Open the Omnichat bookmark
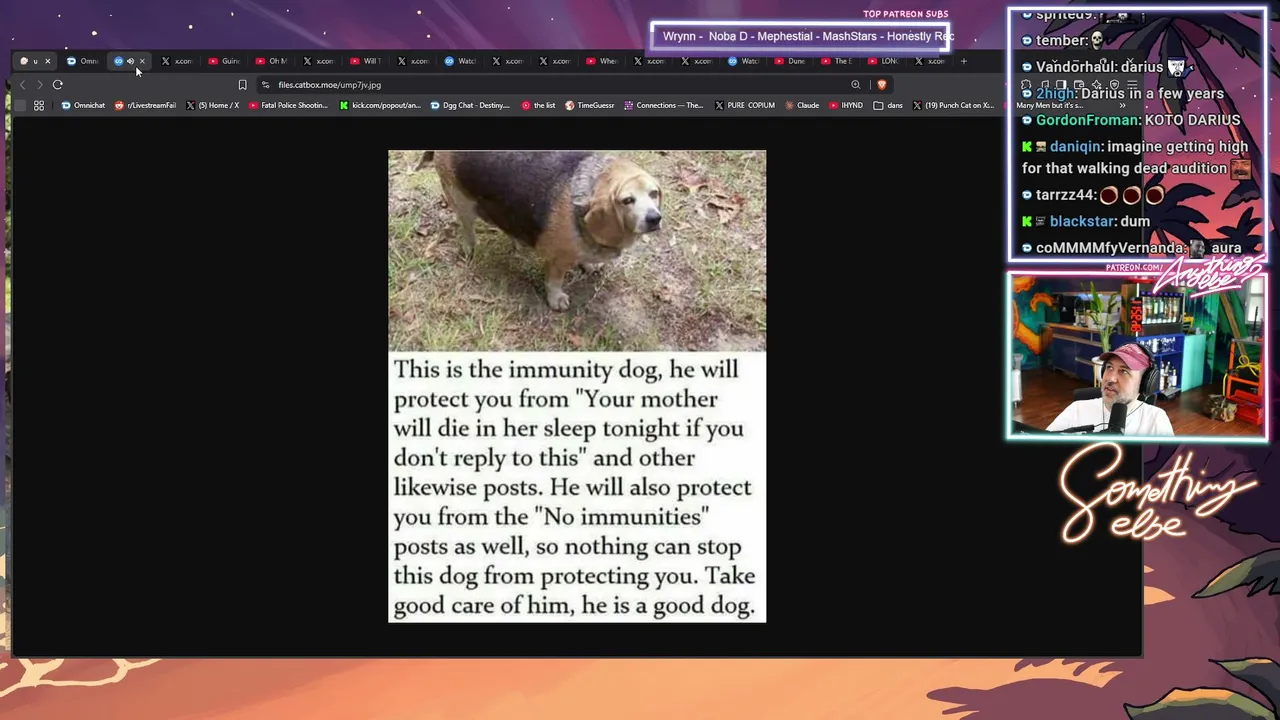This screenshot has height=720, width=1280. [x=83, y=105]
